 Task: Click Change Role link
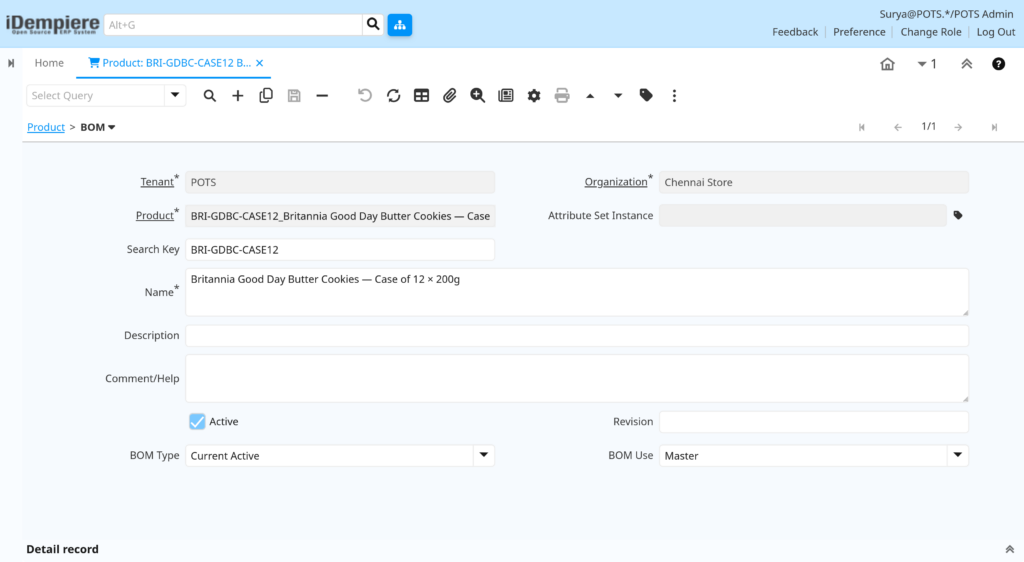pyautogui.click(x=931, y=32)
